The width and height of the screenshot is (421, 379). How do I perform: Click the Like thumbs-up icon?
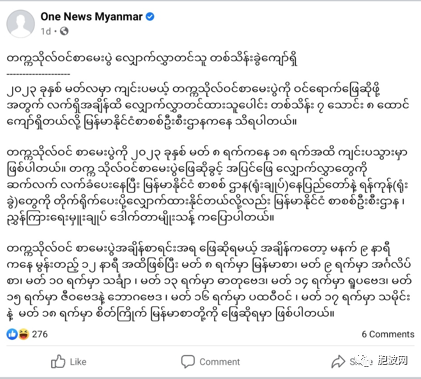tap(58, 361)
